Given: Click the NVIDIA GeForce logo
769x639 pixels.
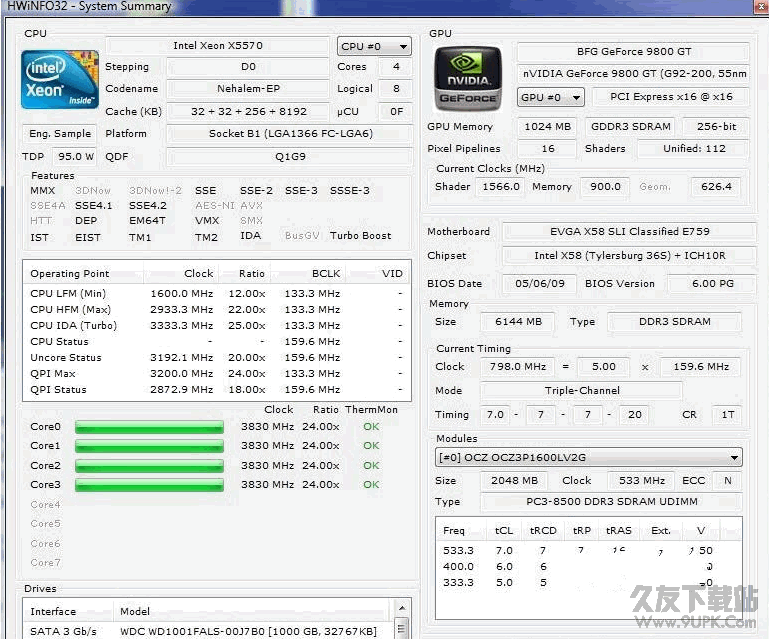Looking at the screenshot, I should (468, 78).
